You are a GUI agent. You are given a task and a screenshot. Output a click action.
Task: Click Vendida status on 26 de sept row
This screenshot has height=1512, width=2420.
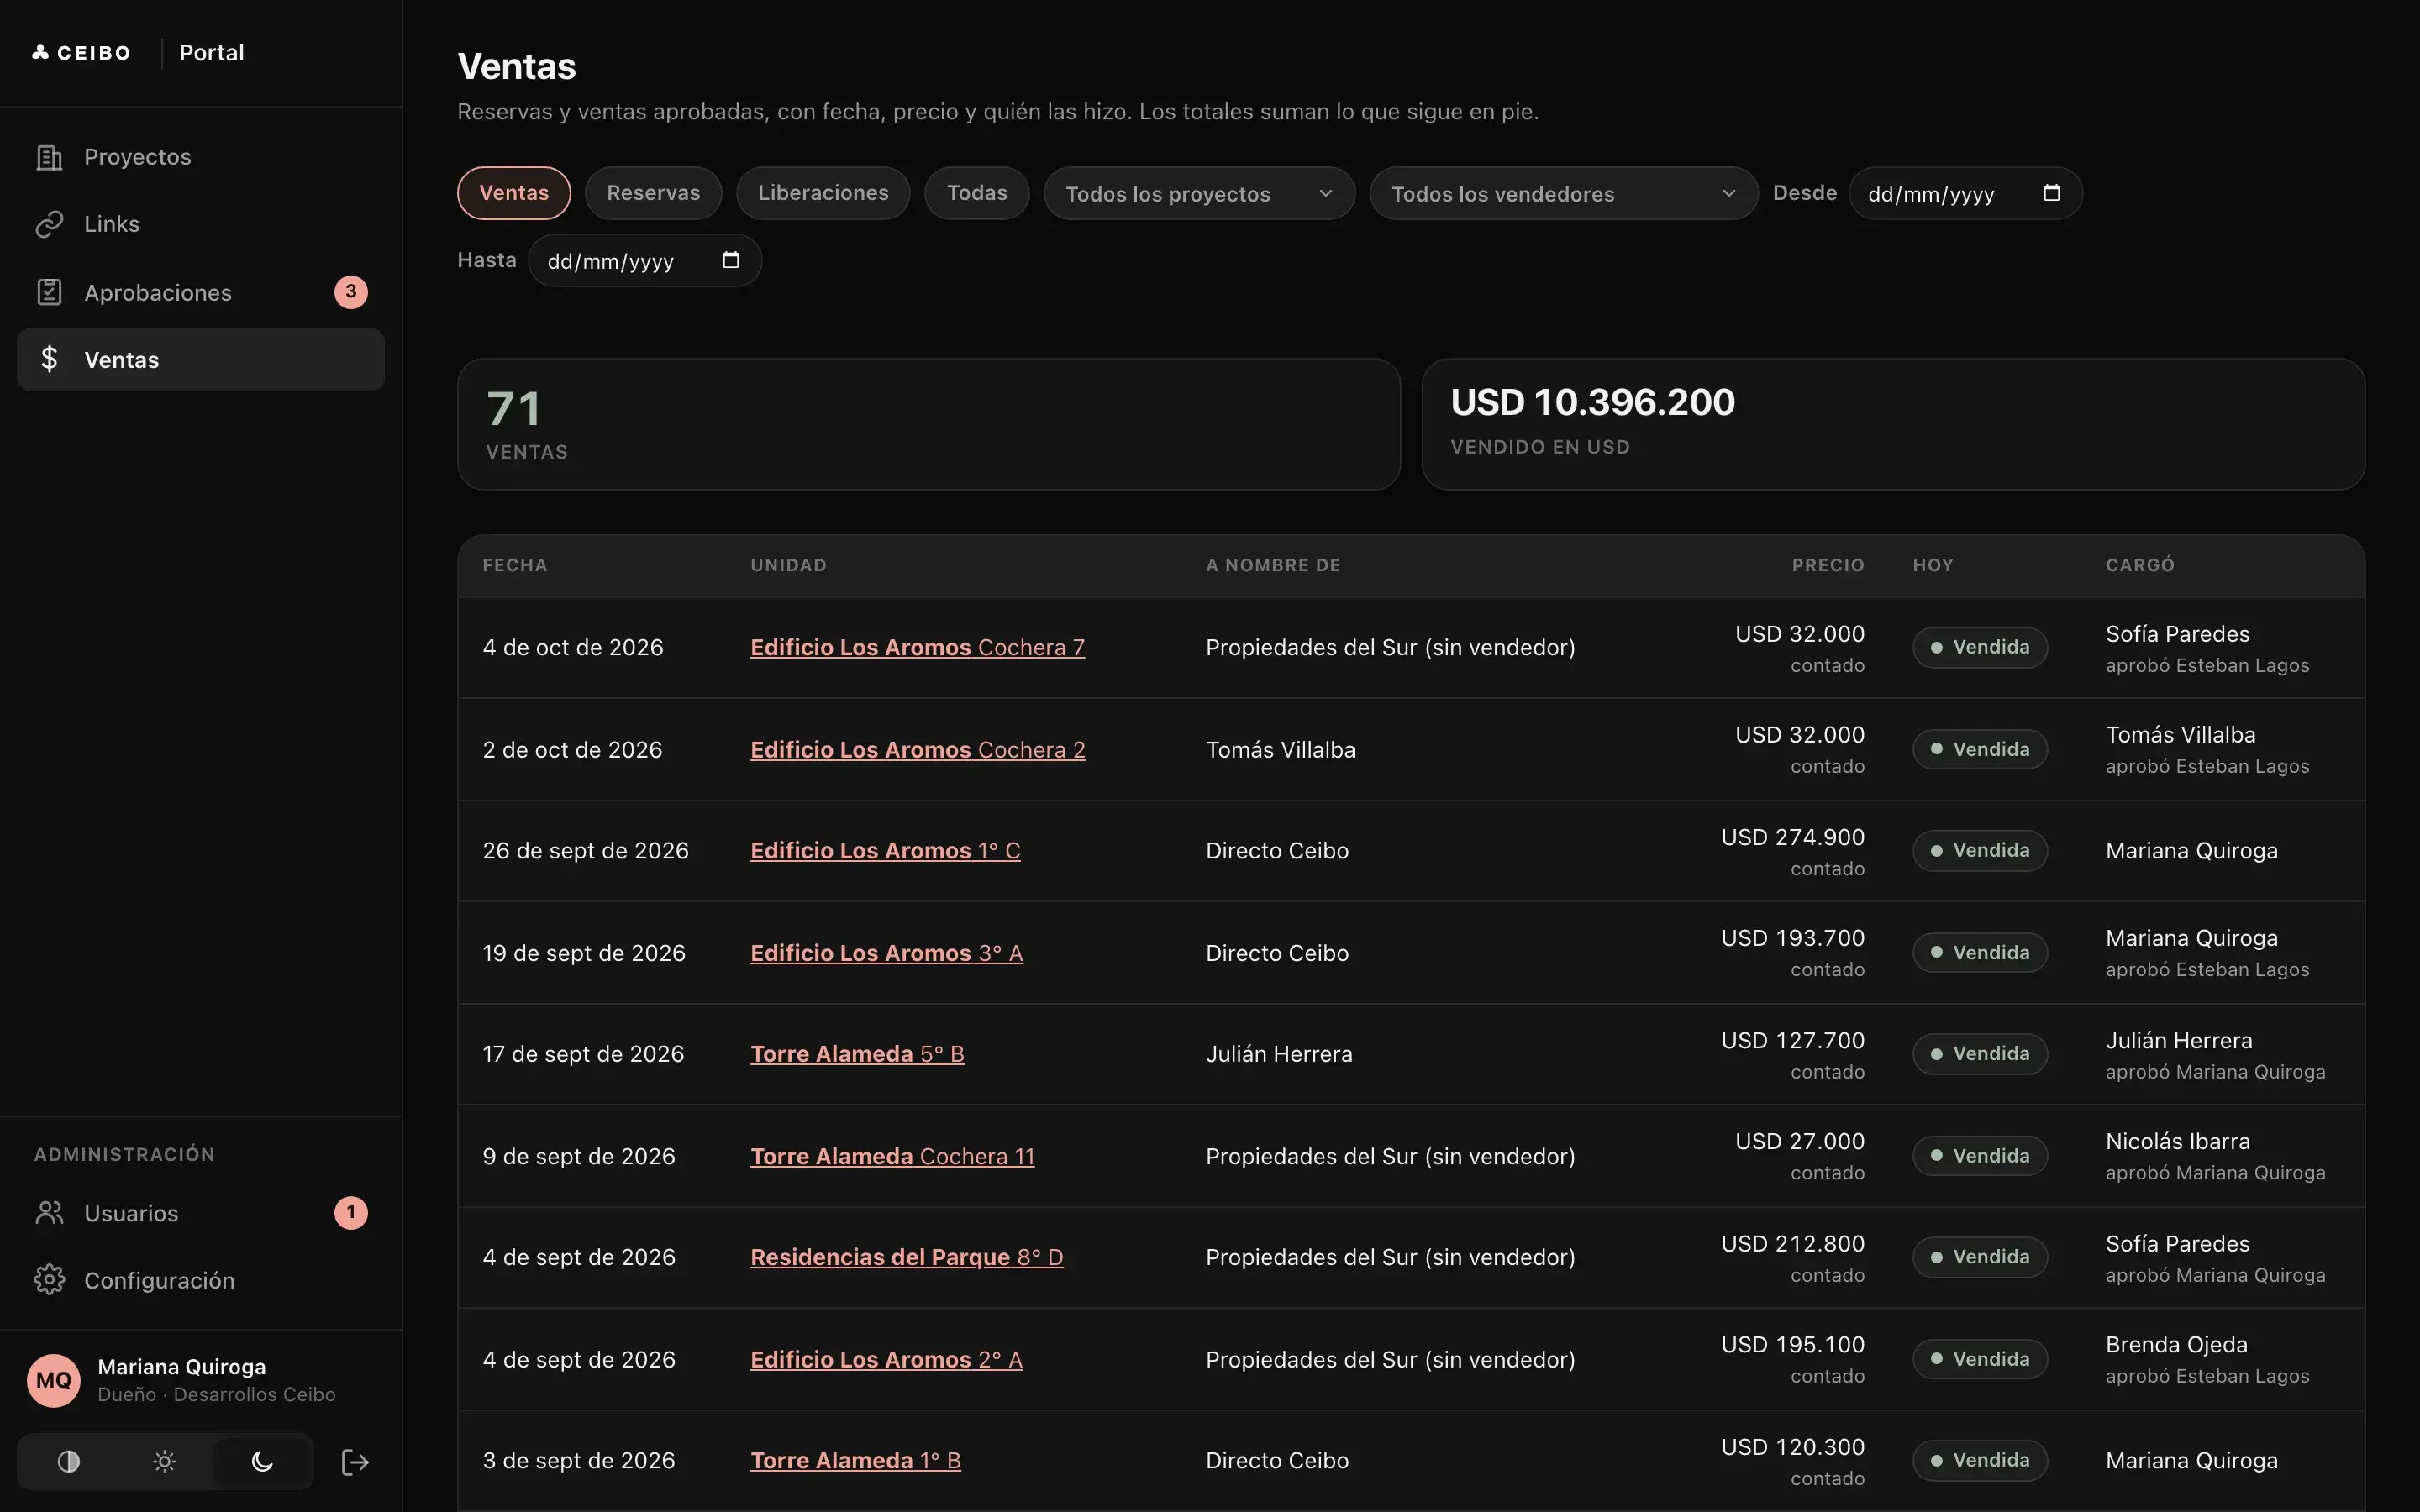pyautogui.click(x=1979, y=851)
